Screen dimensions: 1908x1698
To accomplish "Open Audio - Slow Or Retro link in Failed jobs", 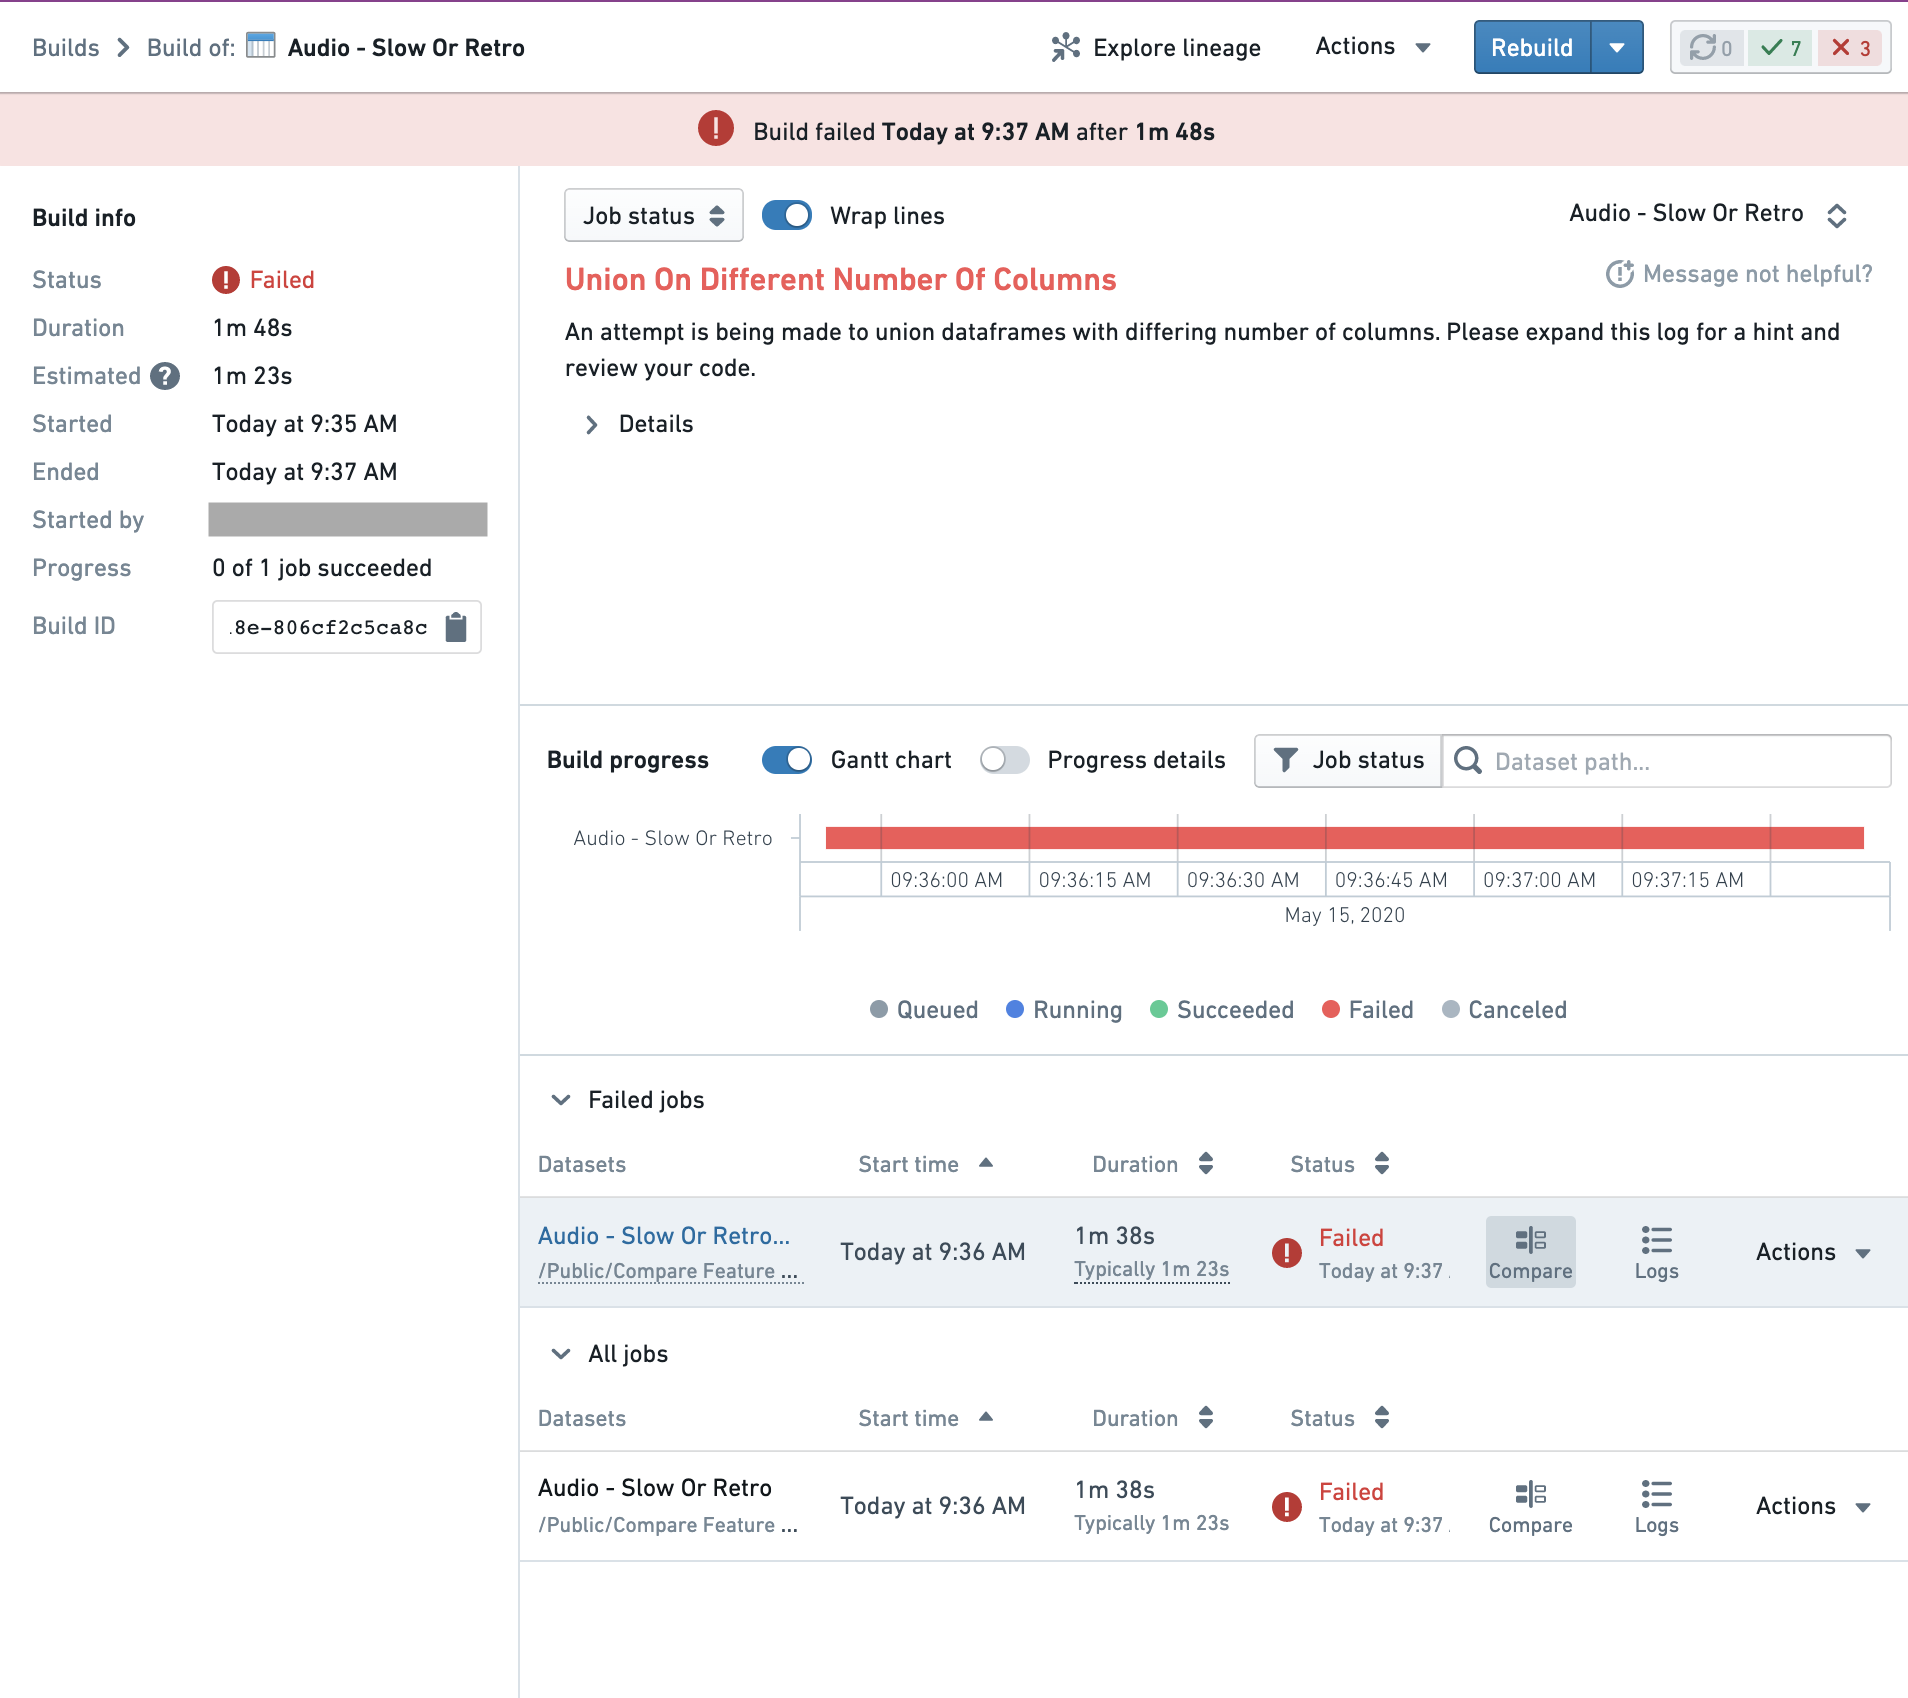I will coord(664,1236).
